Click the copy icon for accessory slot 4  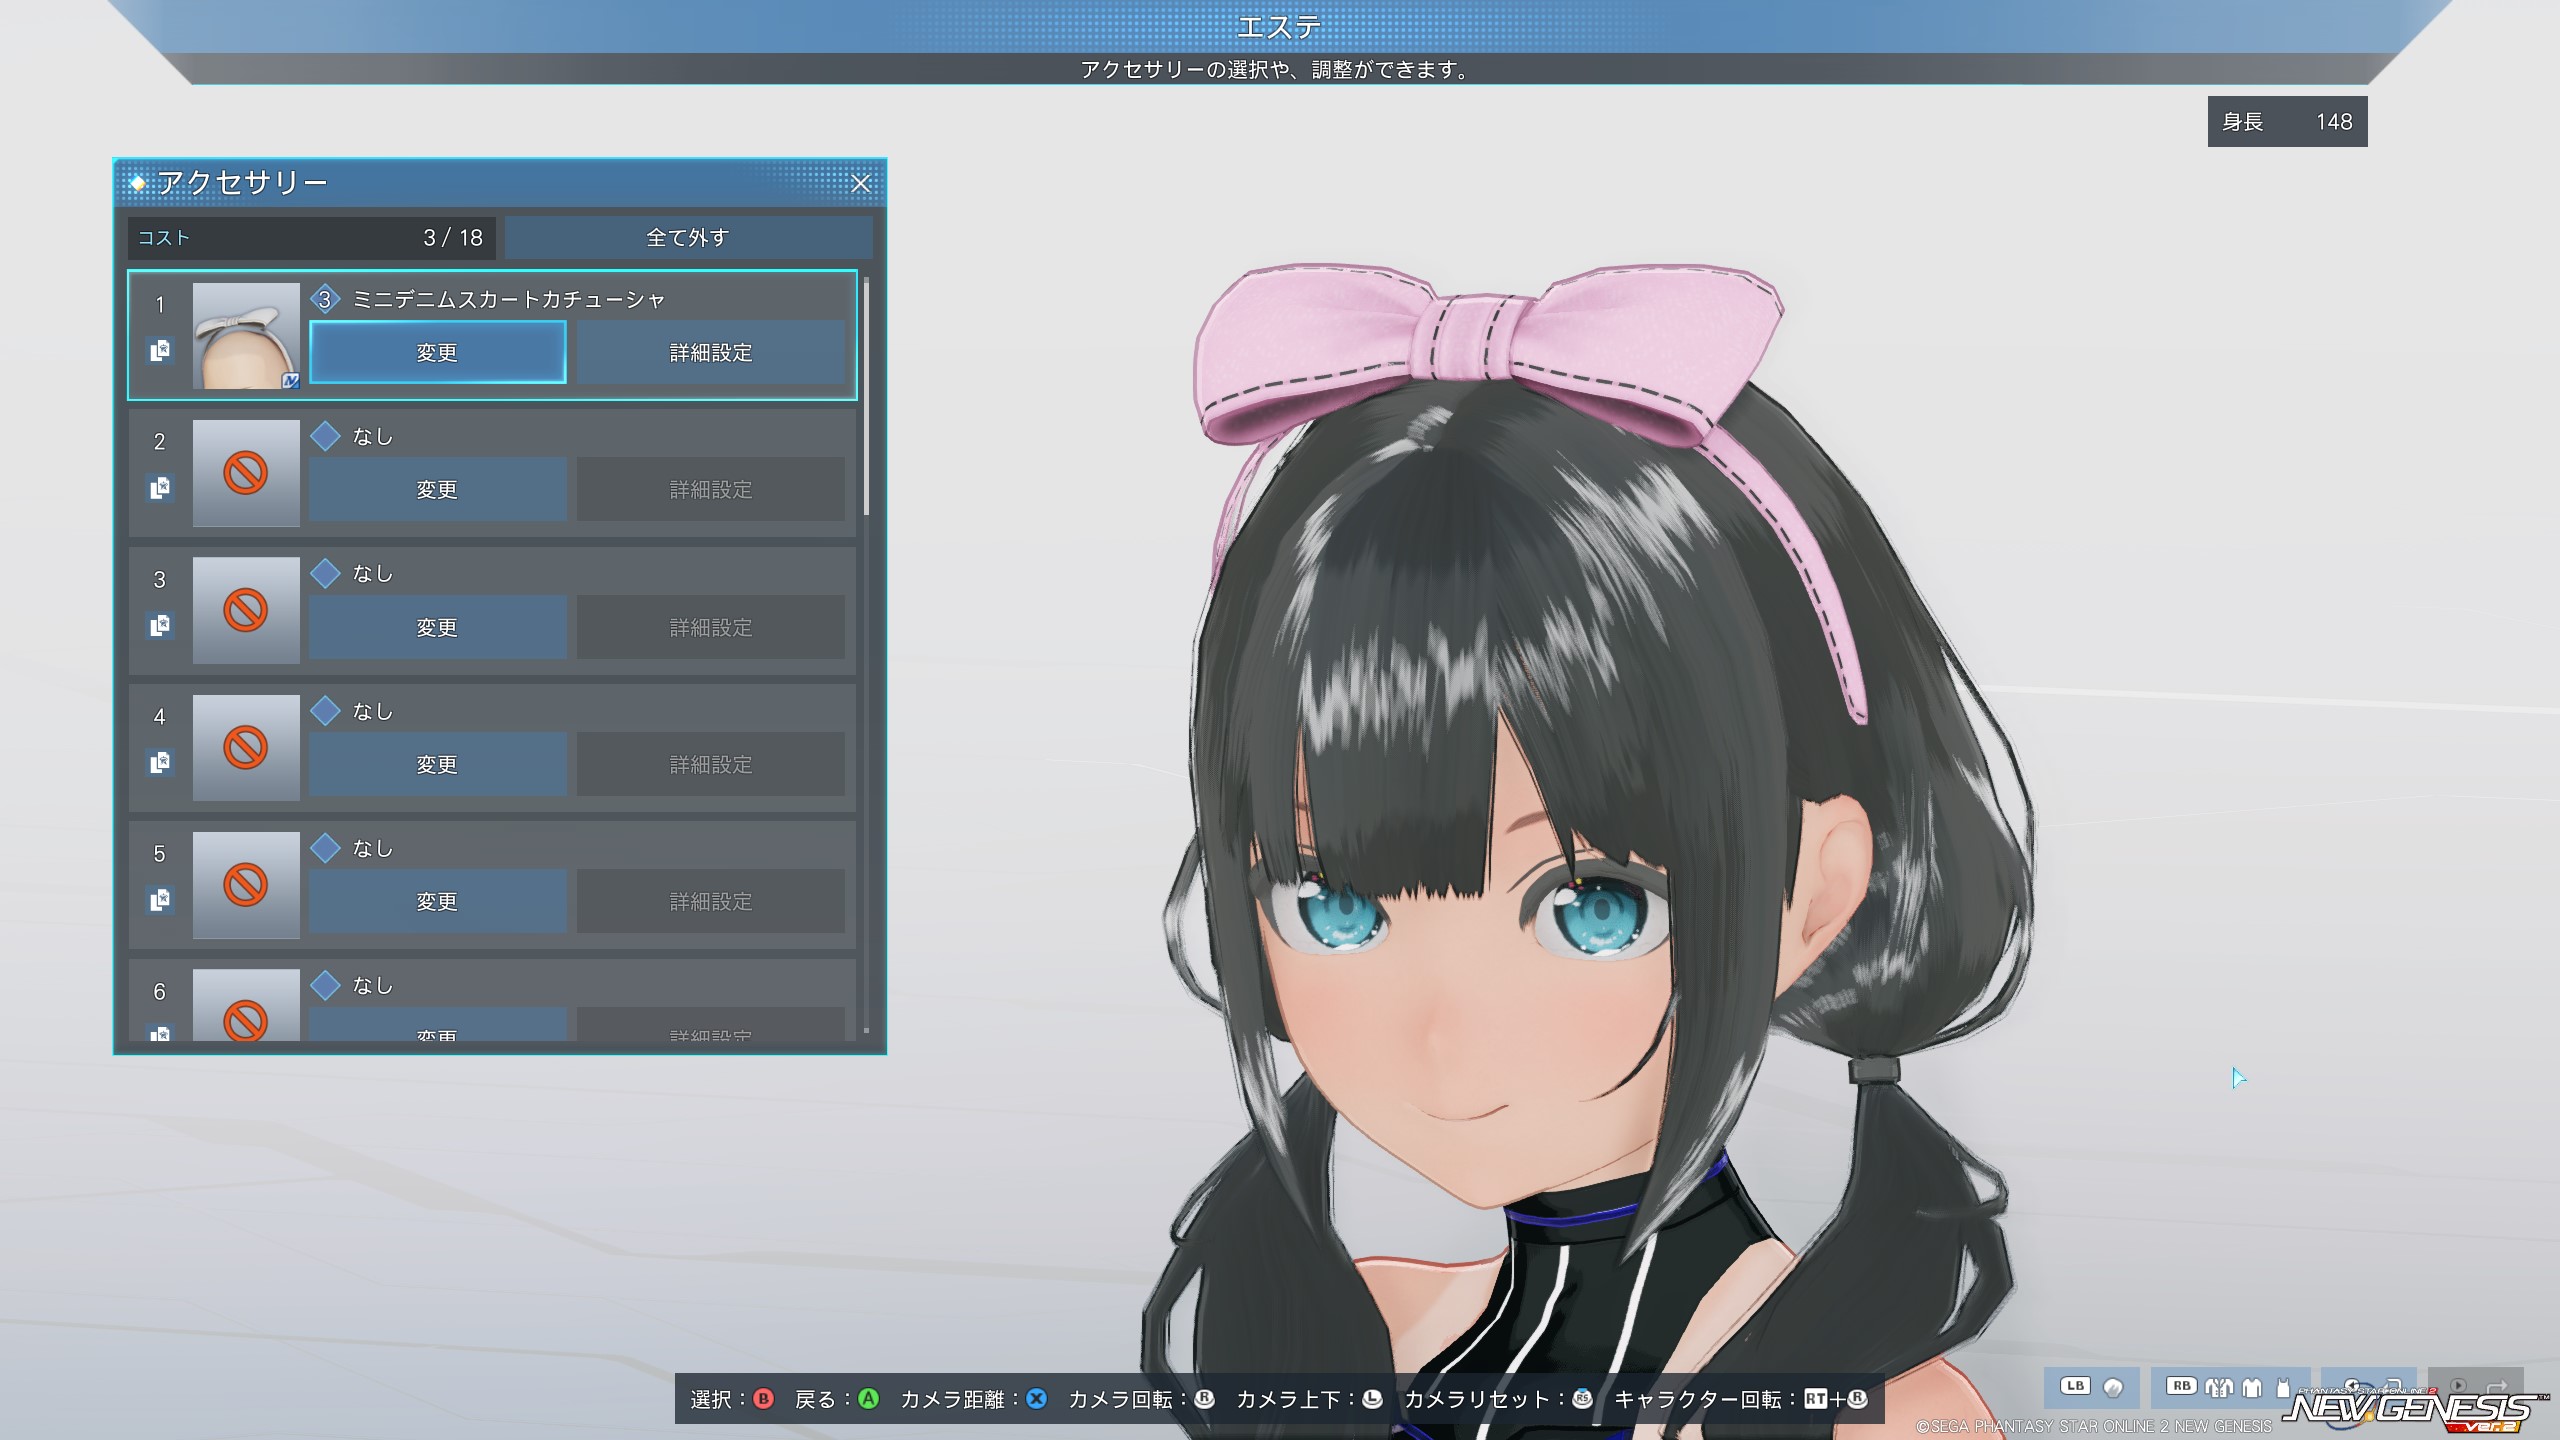tap(160, 763)
